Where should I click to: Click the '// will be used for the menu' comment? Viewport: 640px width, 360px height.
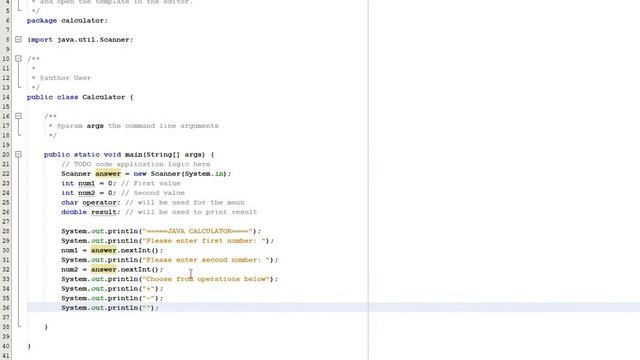pos(185,202)
